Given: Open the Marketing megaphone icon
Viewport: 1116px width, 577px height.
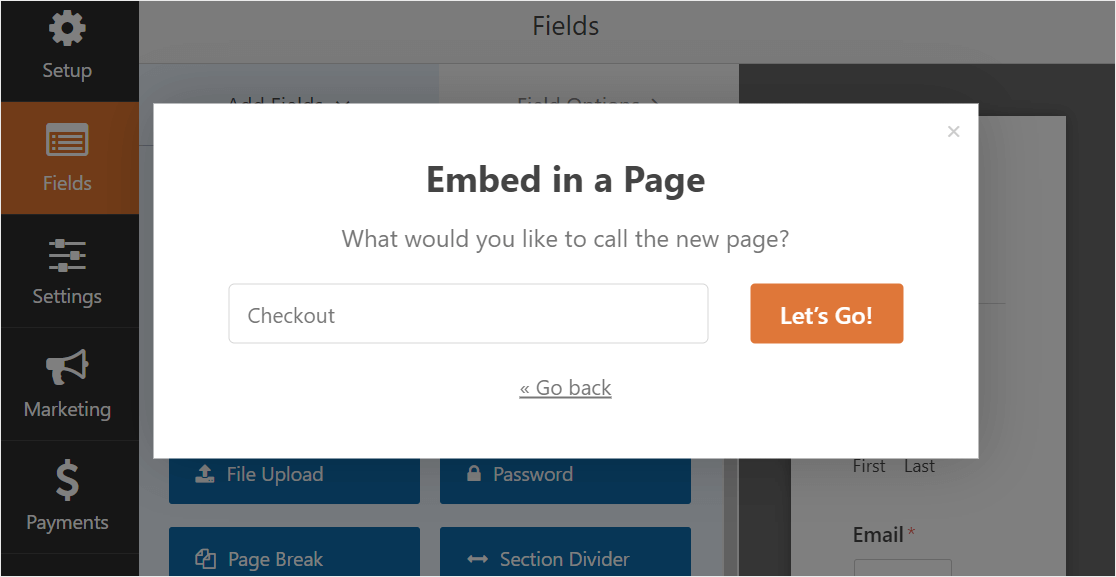Looking at the screenshot, I should (67, 367).
